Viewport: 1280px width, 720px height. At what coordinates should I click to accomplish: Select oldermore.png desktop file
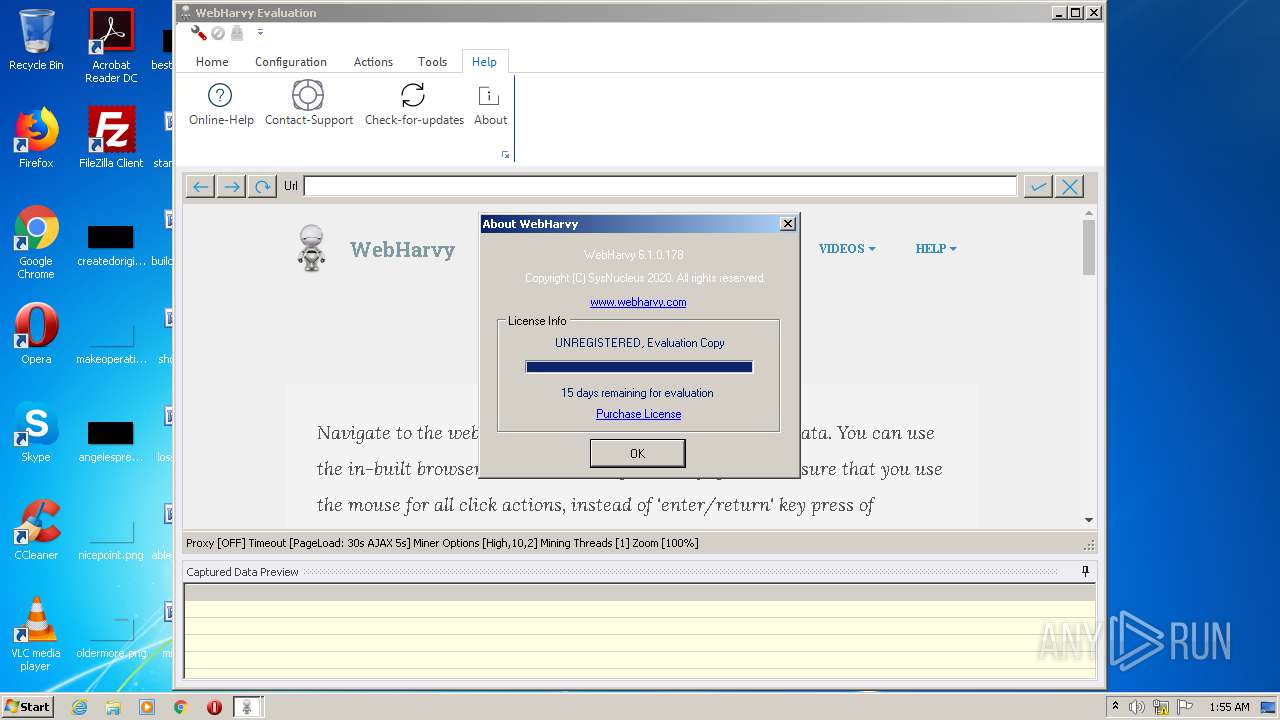[111, 636]
